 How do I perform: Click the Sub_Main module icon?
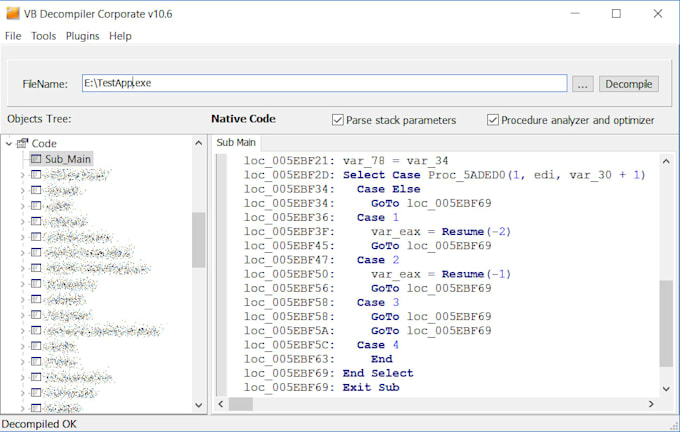click(36, 159)
